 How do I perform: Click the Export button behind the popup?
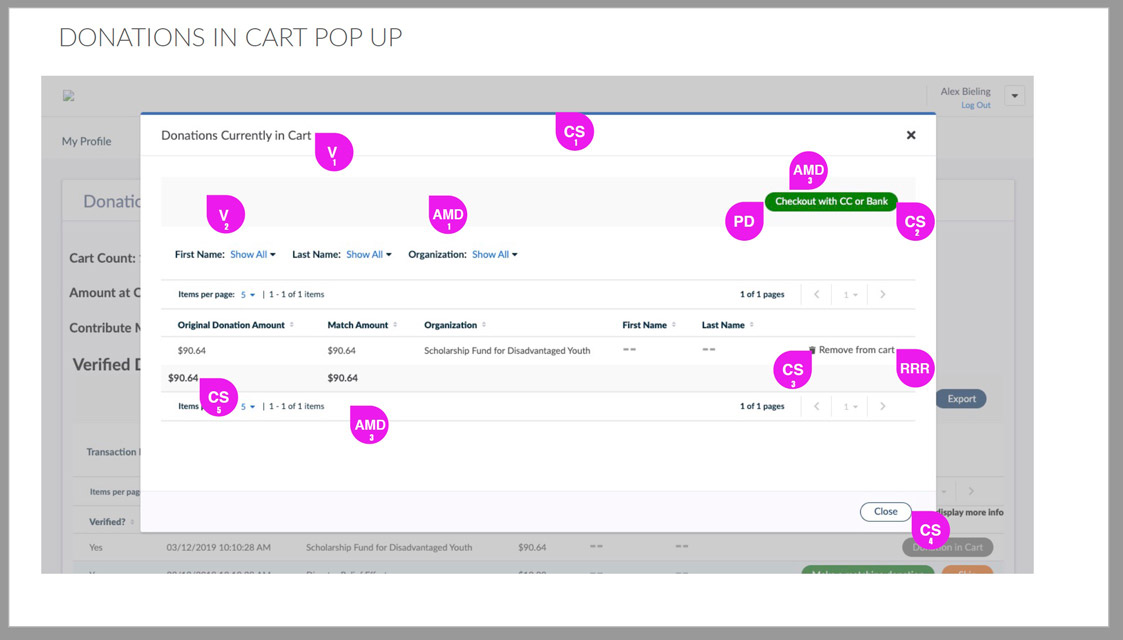961,398
